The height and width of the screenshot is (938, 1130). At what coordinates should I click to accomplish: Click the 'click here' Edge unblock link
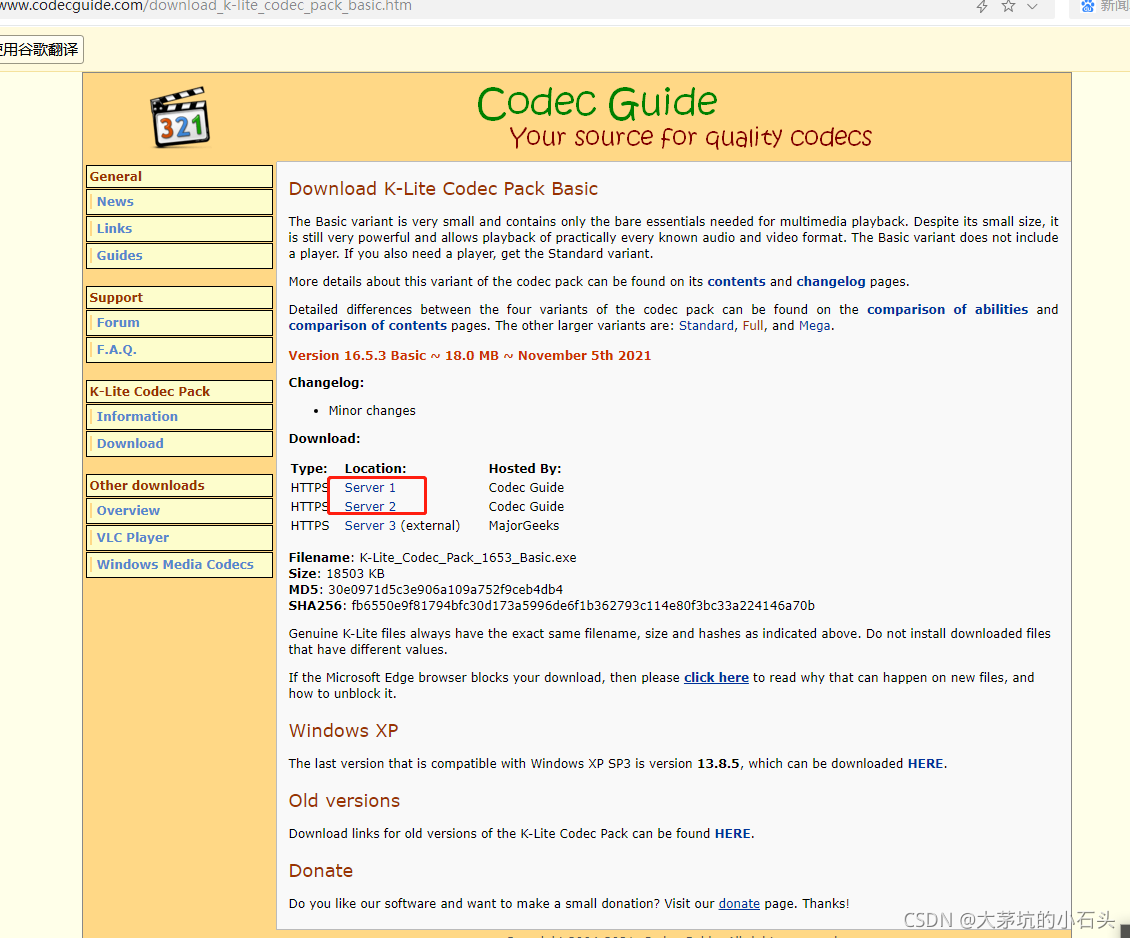coord(716,678)
